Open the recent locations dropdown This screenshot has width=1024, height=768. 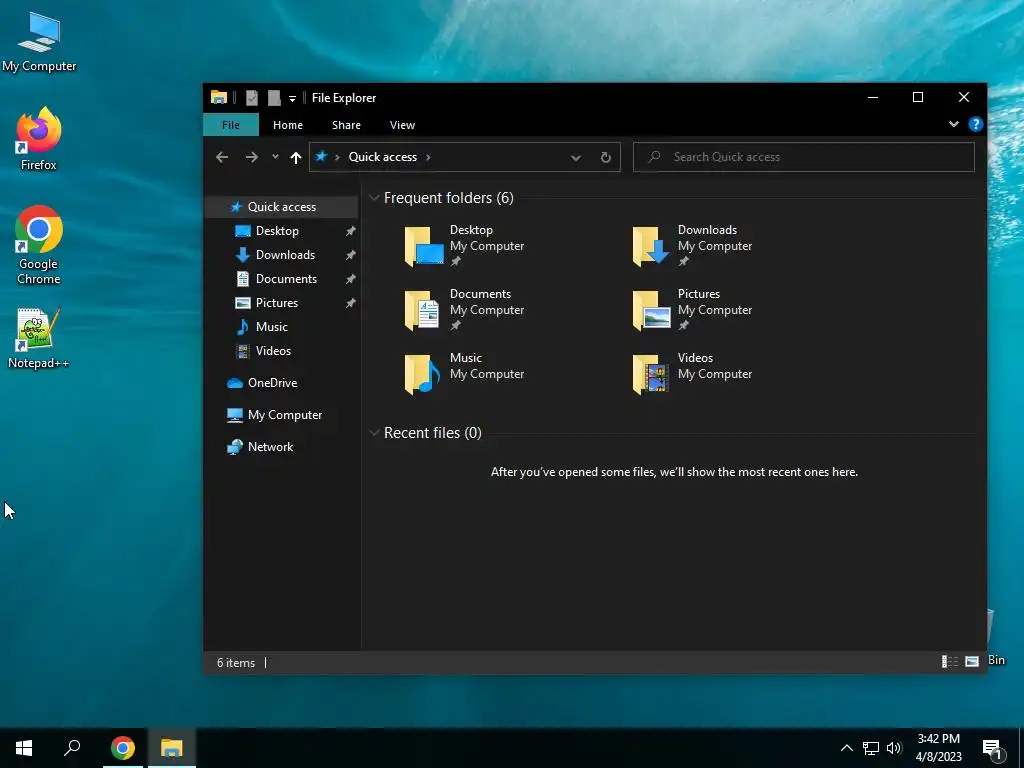(x=275, y=157)
